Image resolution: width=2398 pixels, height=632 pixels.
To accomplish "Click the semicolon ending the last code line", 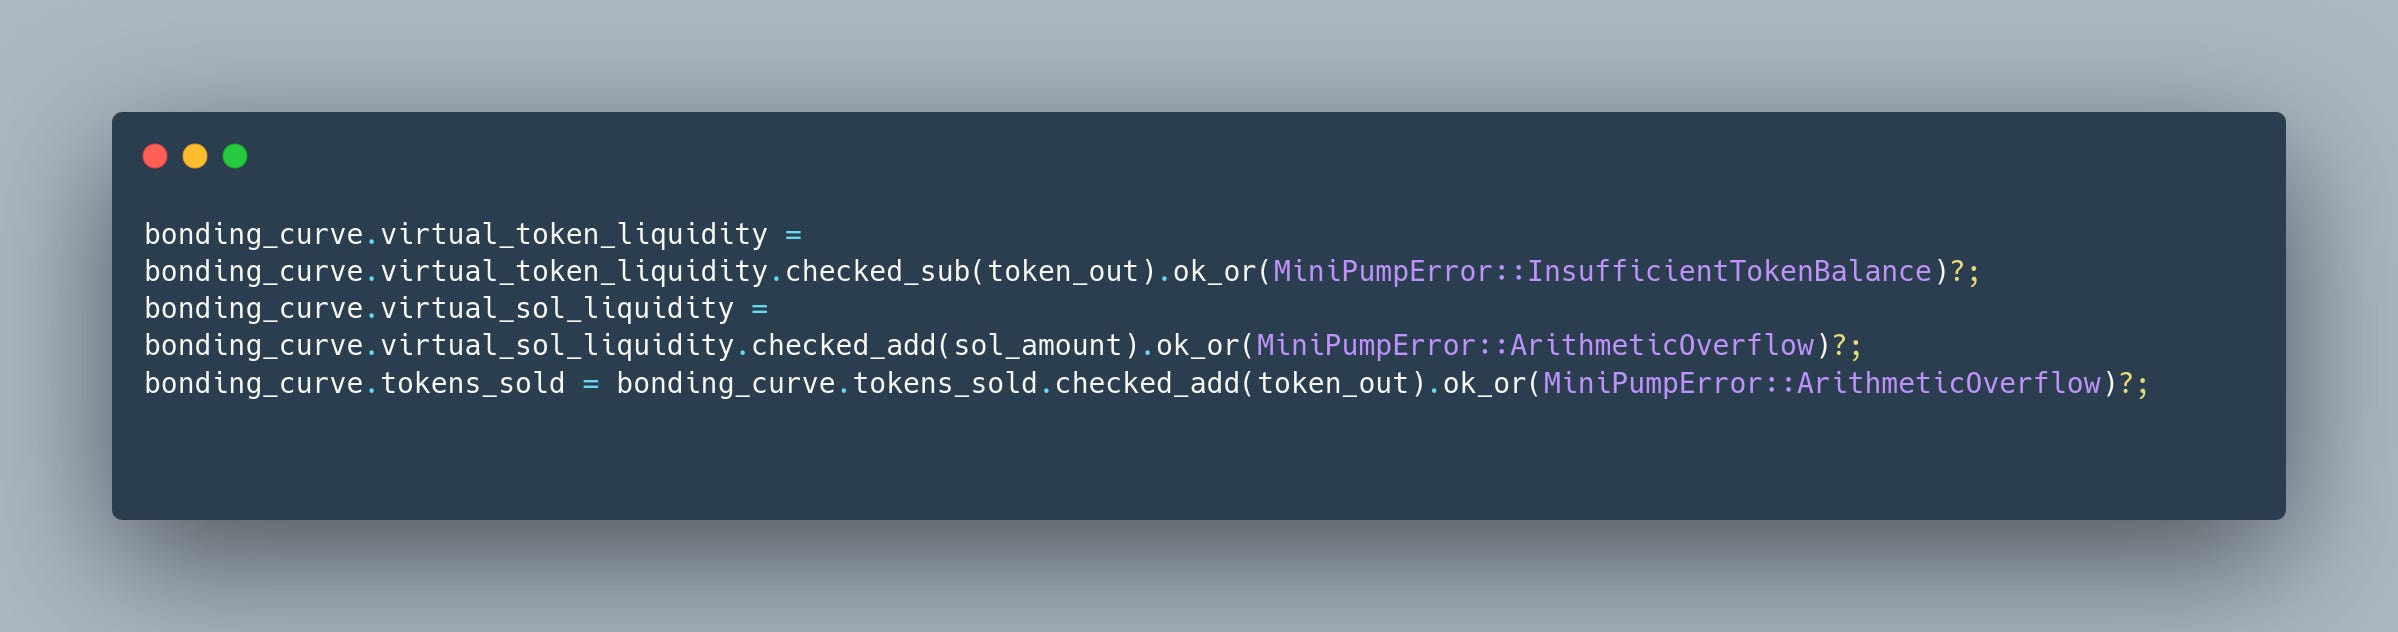I will point(2142,383).
